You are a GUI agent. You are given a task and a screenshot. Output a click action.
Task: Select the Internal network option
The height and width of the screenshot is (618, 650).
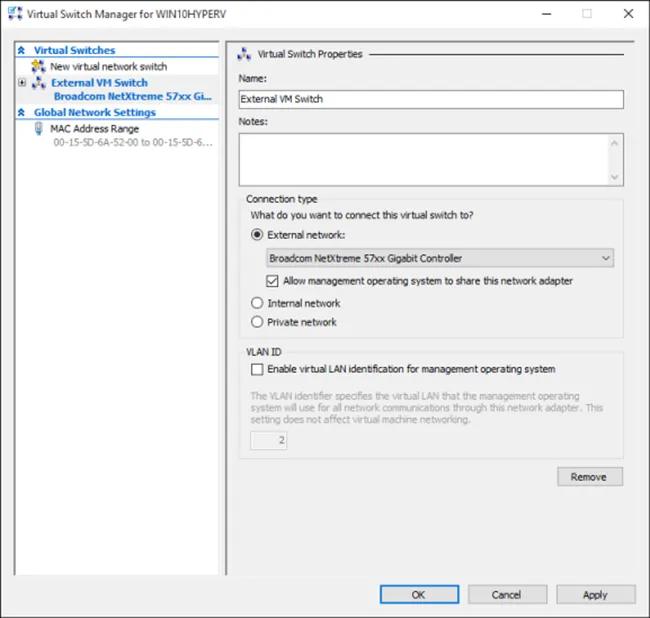pos(258,303)
